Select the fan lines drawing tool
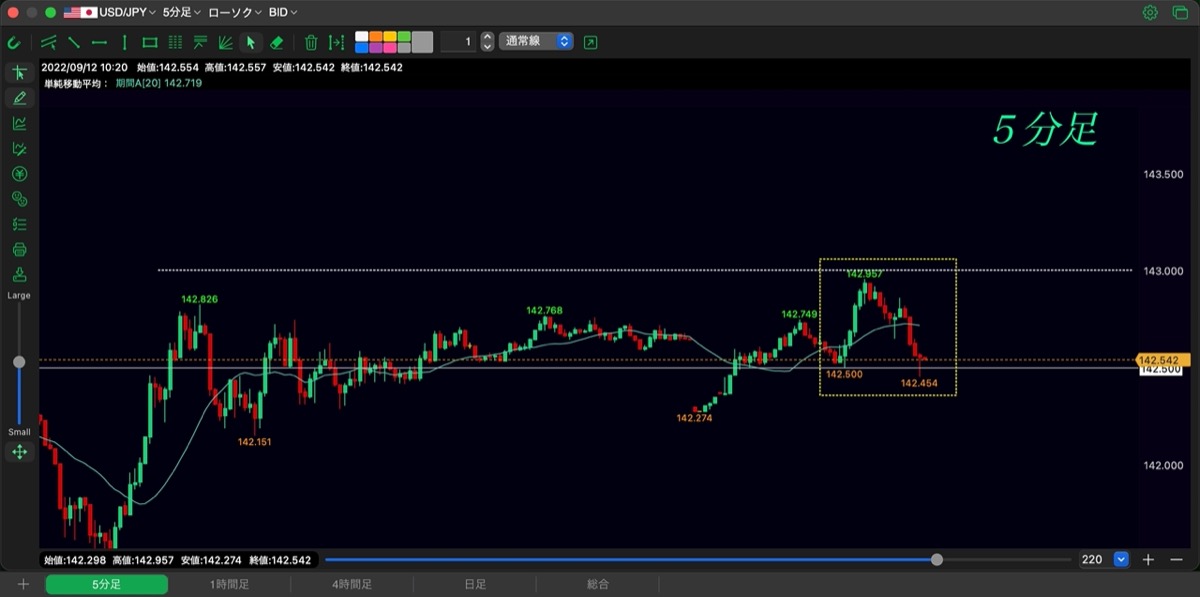The height and width of the screenshot is (597, 1200). coord(225,42)
